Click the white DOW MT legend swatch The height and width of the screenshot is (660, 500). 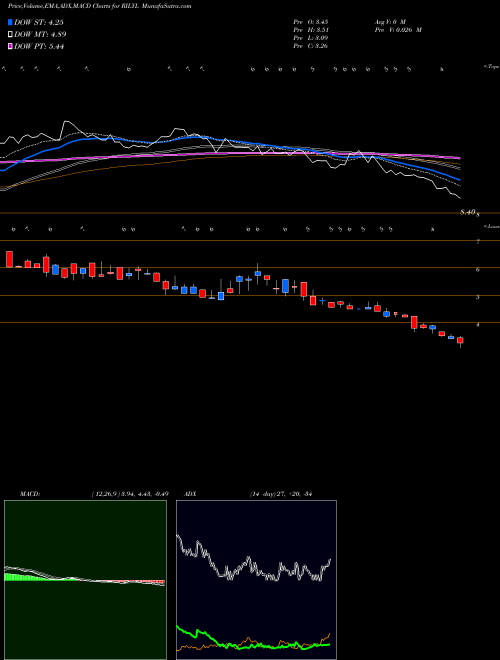click(x=10, y=35)
